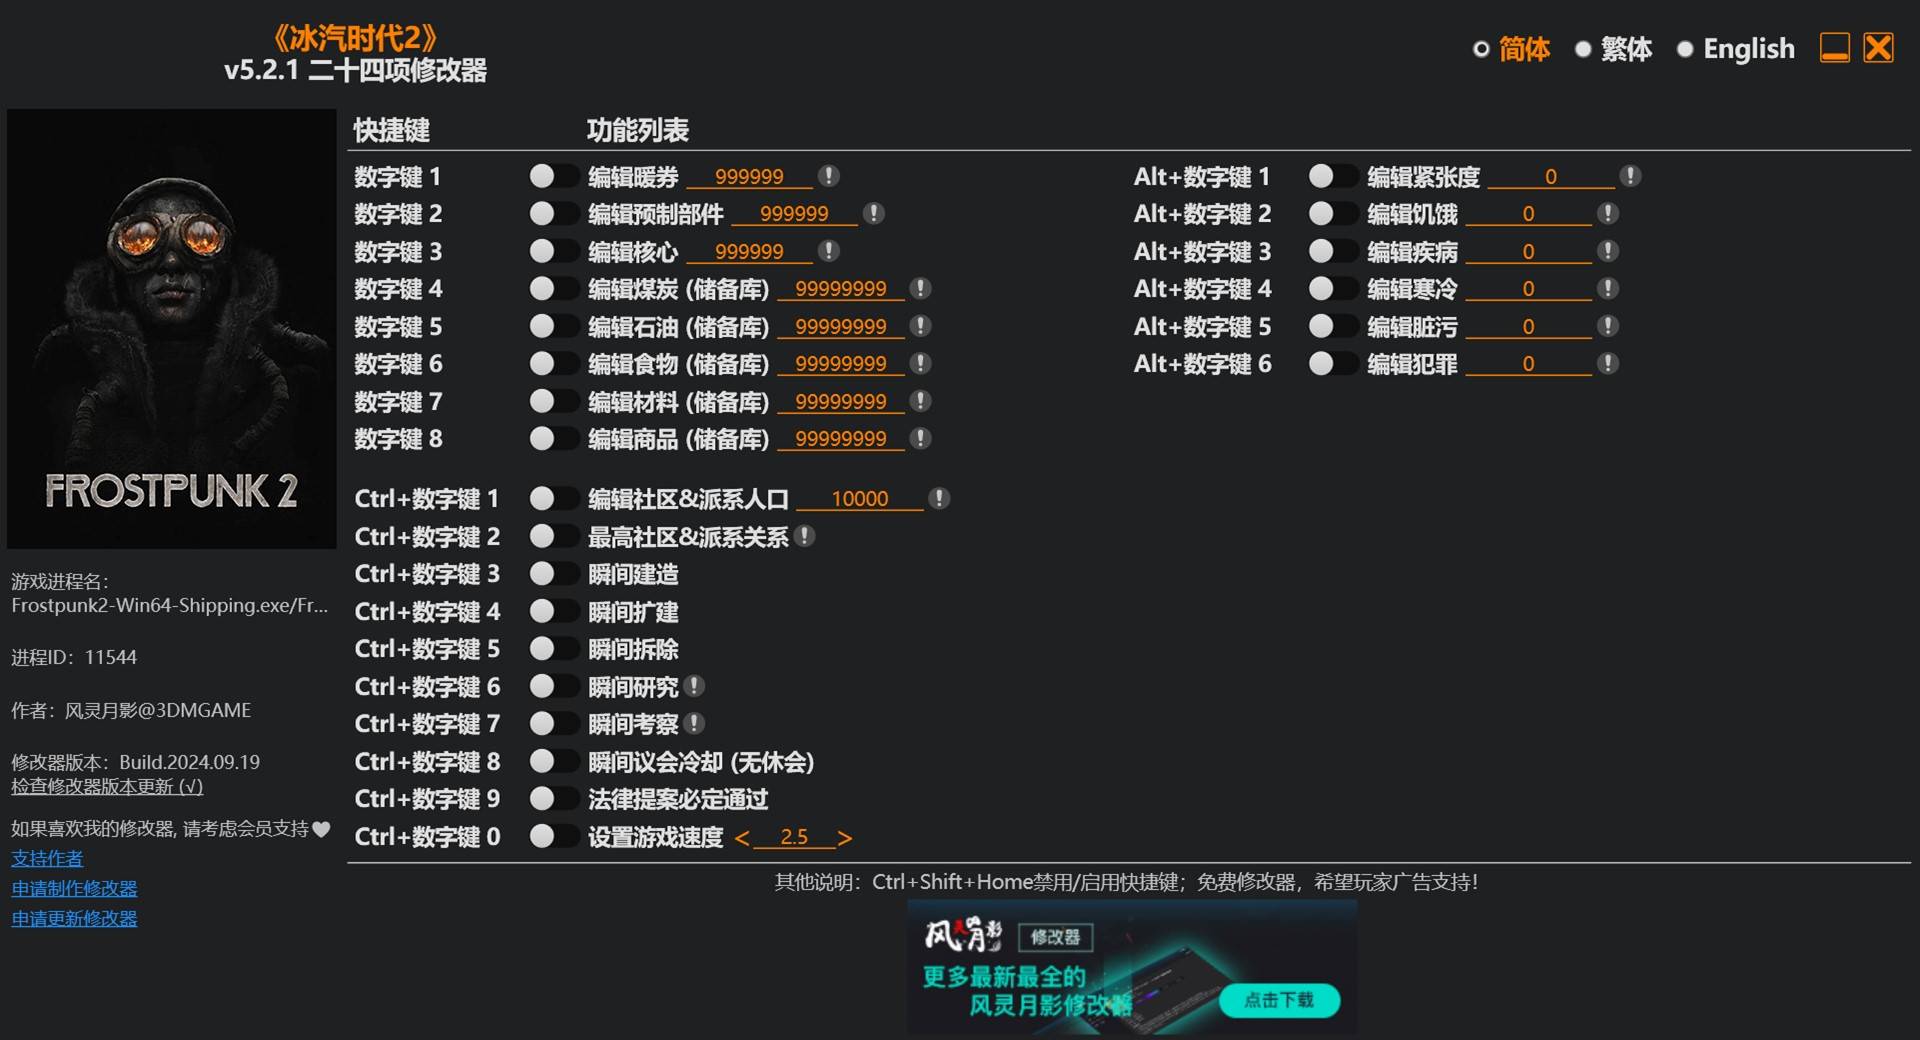Click info icon next to 编辑脏污
This screenshot has width=1920, height=1040.
[x=1607, y=326]
